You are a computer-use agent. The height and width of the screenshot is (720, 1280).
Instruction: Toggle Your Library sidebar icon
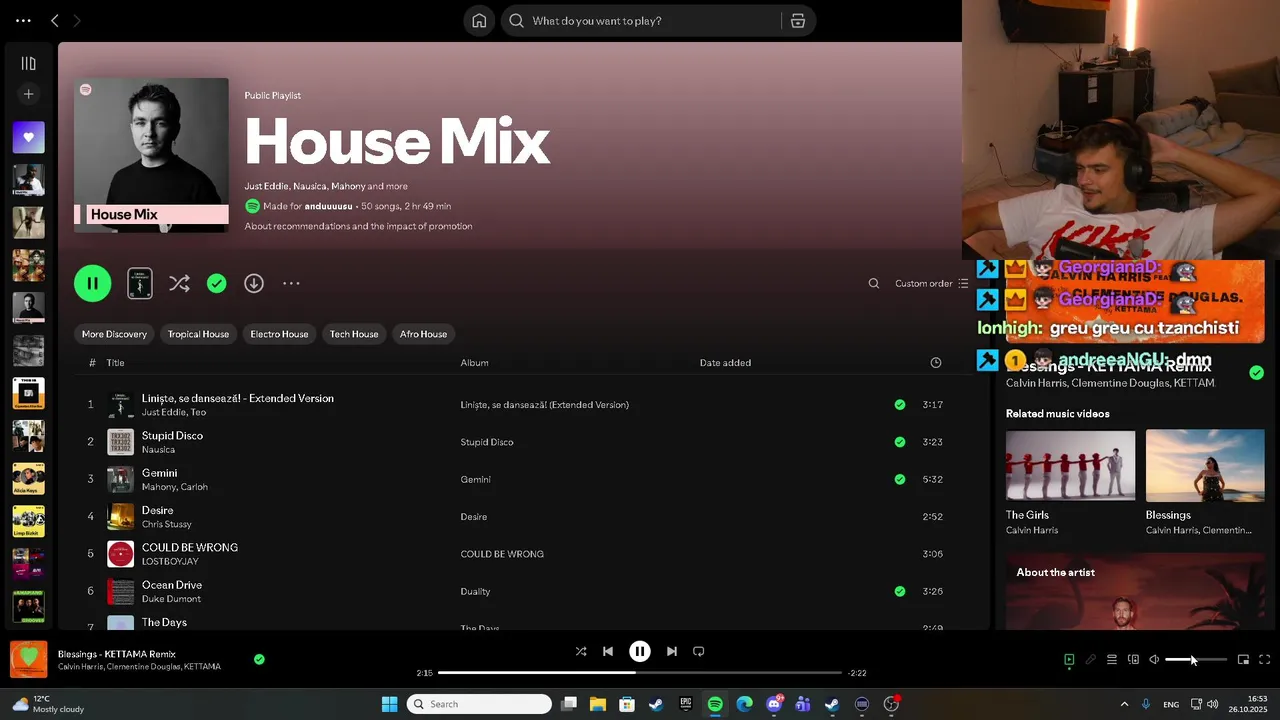tap(28, 63)
